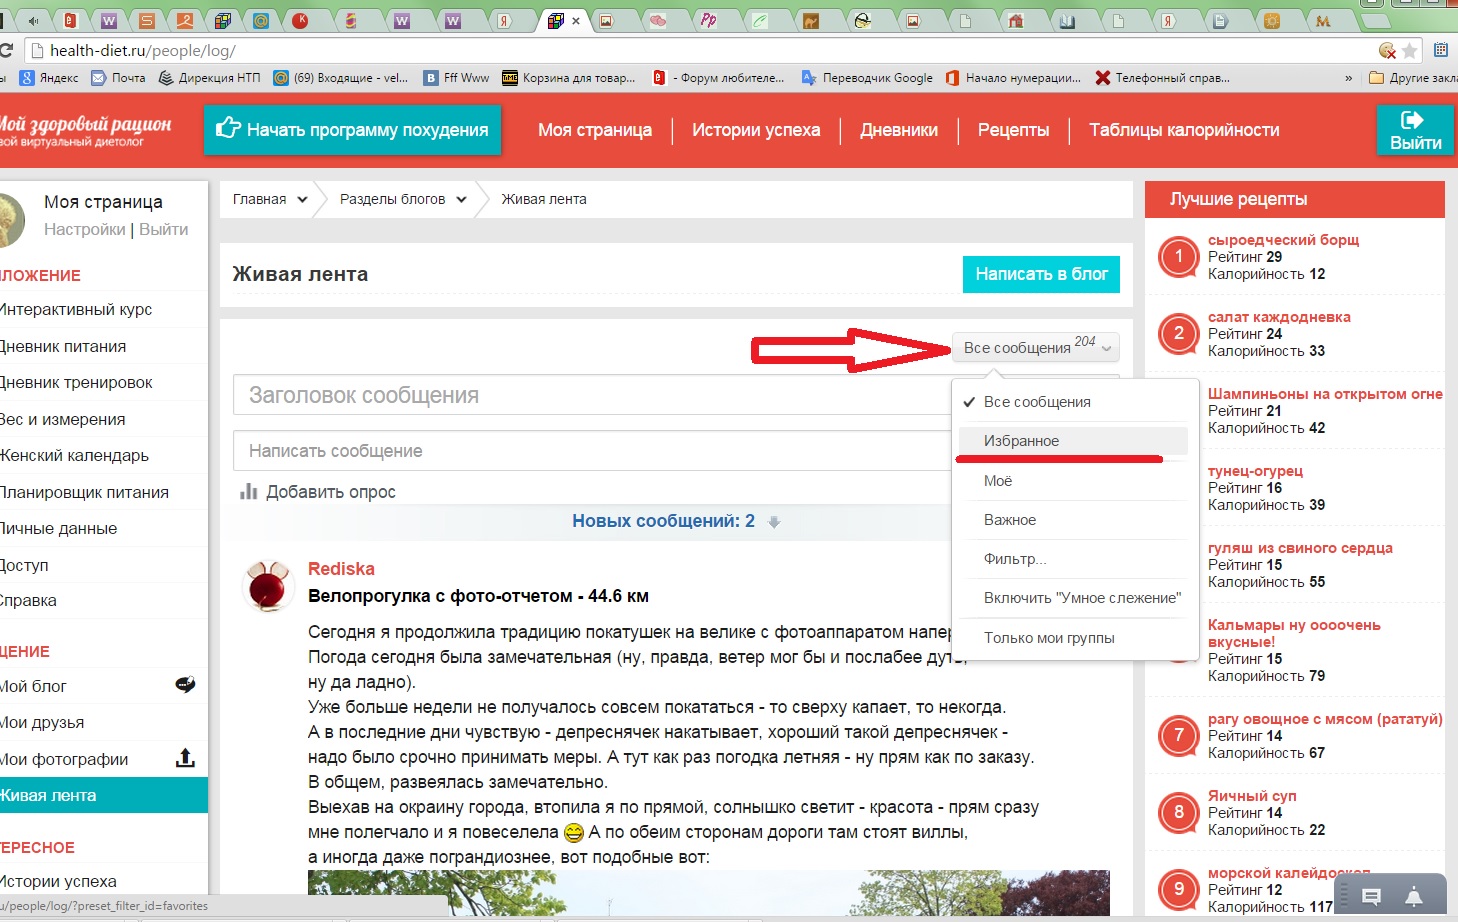Click the Написать сообщение text field

click(590, 451)
